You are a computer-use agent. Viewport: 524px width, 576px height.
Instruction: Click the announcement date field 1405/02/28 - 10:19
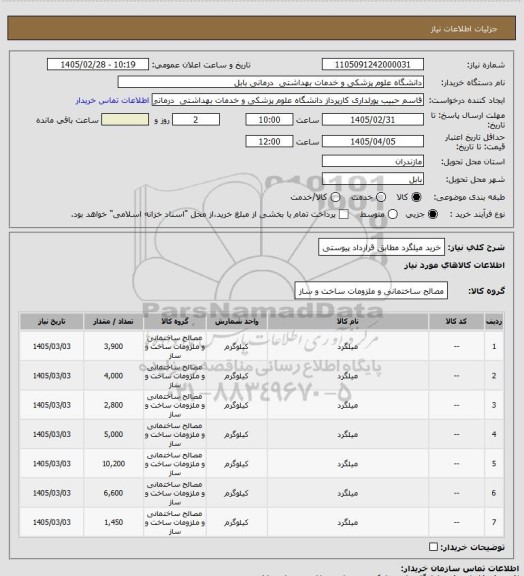[x=98, y=64]
